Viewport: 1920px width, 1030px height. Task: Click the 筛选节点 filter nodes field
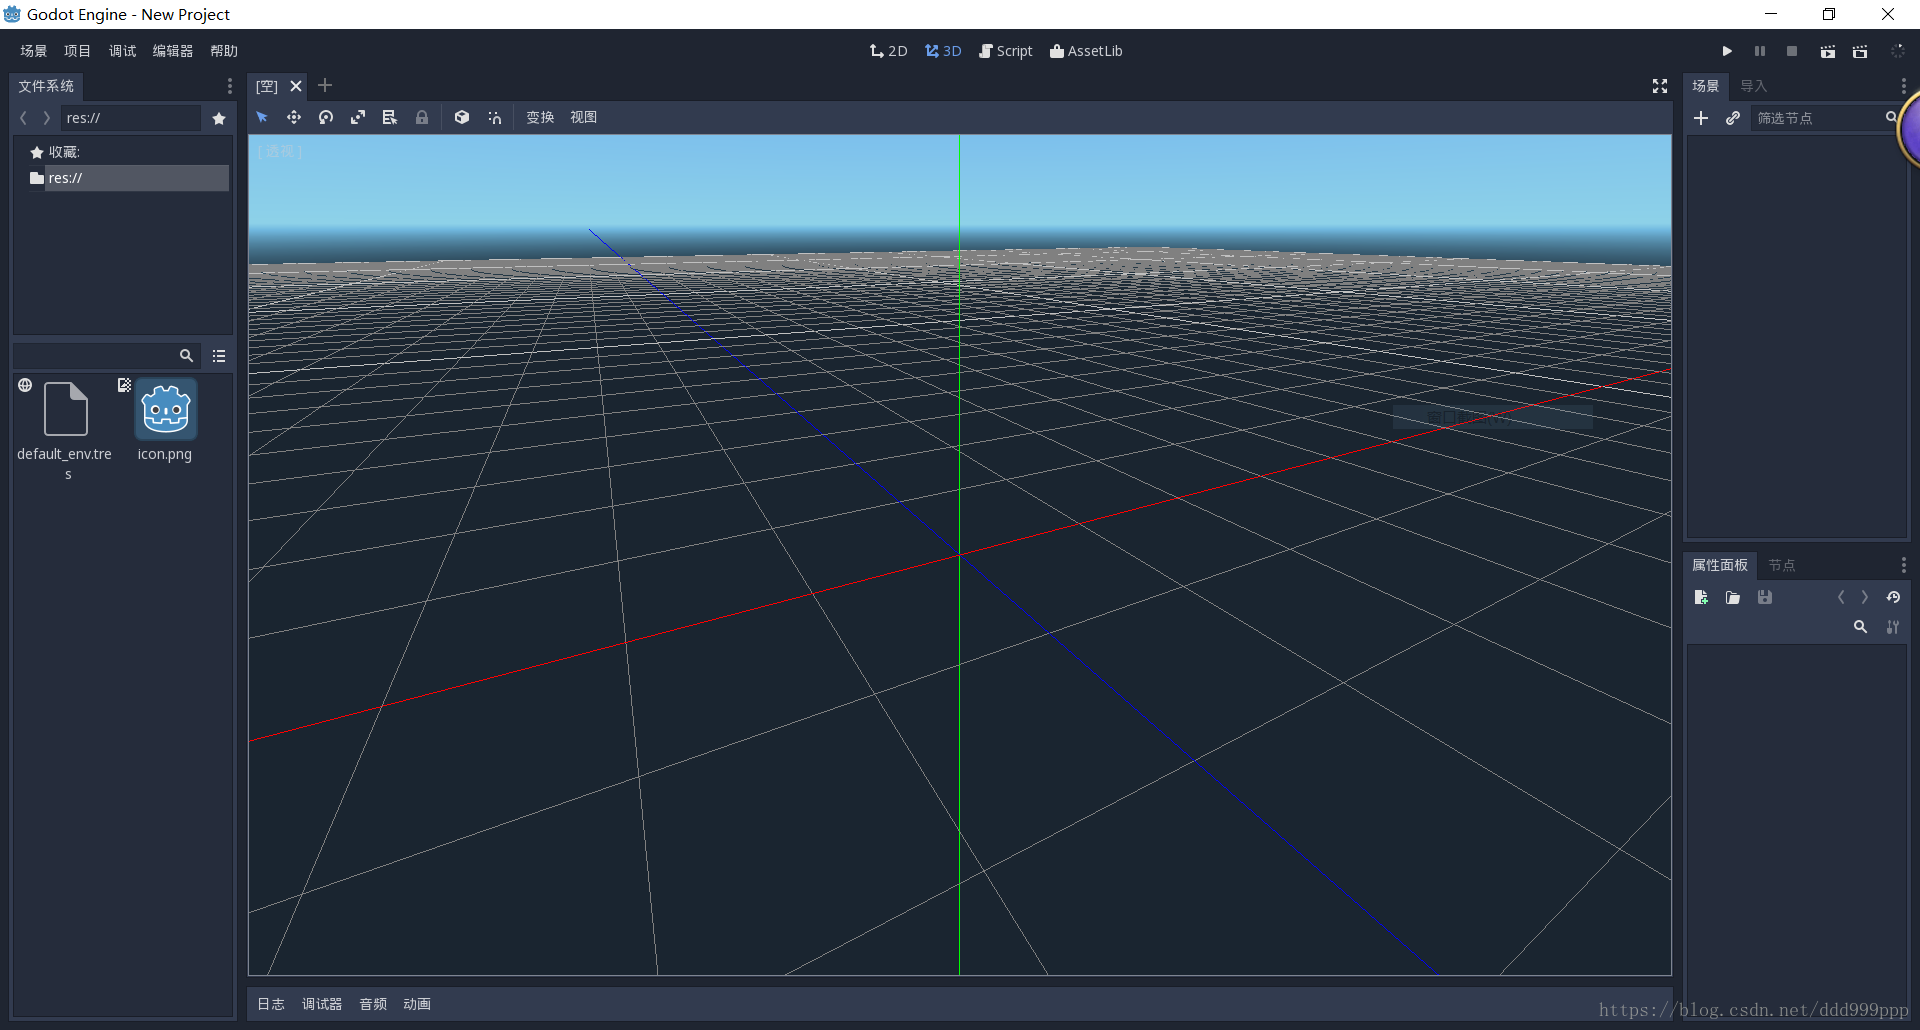[1826, 118]
